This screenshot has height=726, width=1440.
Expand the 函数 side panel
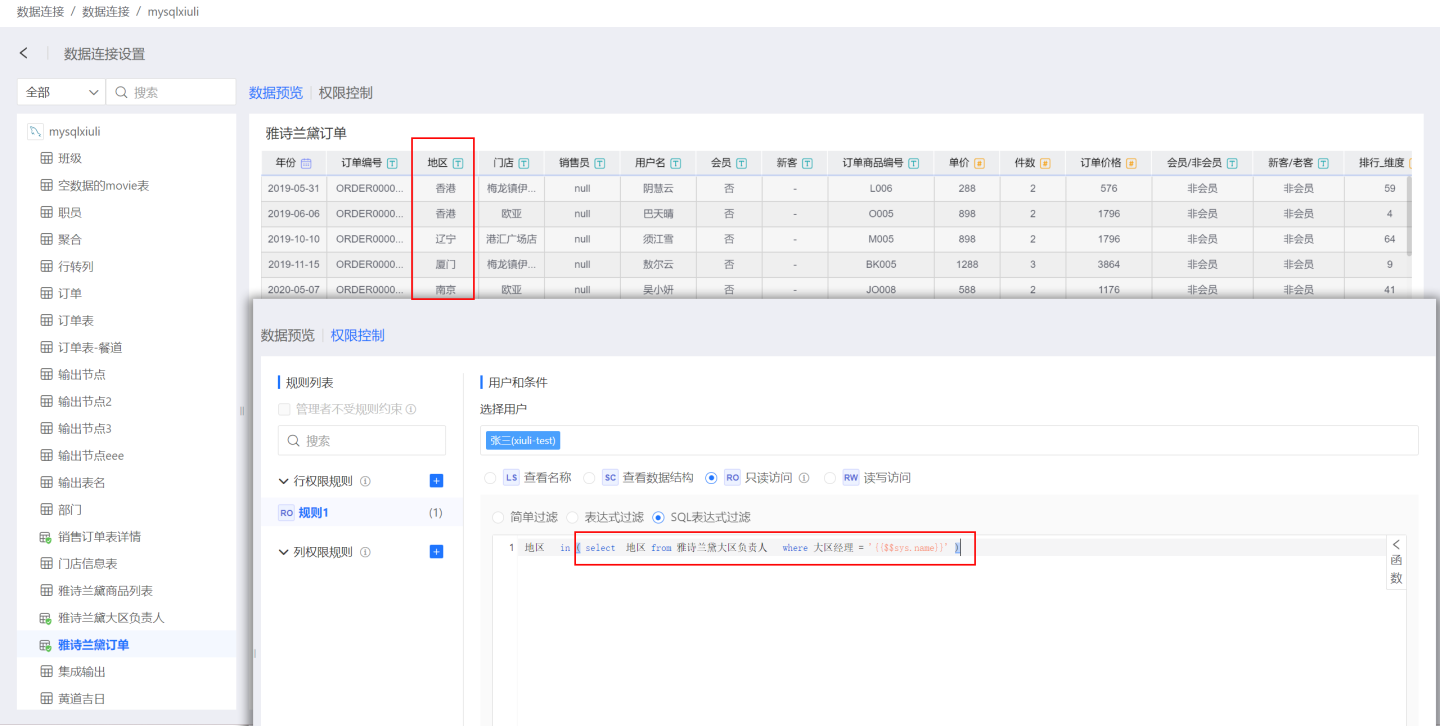(1396, 560)
